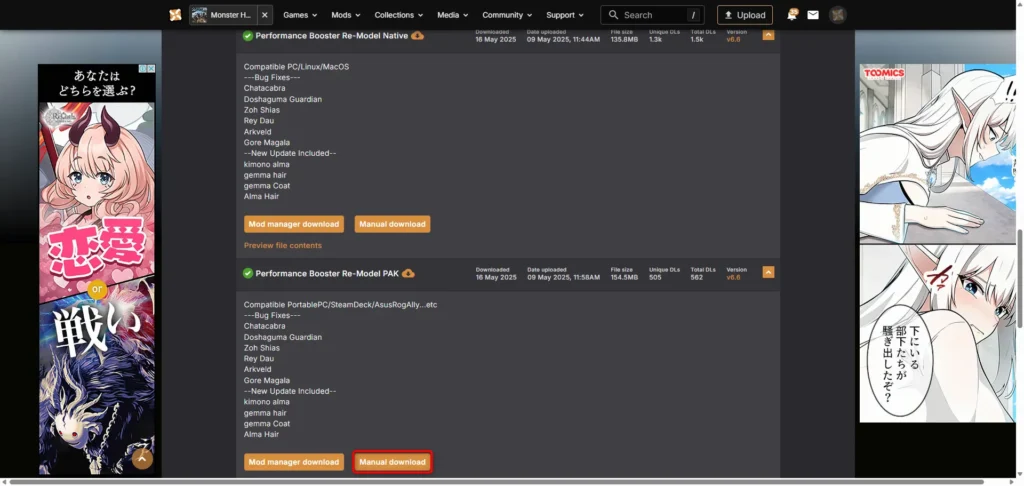Click upload date 09 May 2025, 11:58AM
Viewport: 1024px width, 486px height.
(x=564, y=278)
